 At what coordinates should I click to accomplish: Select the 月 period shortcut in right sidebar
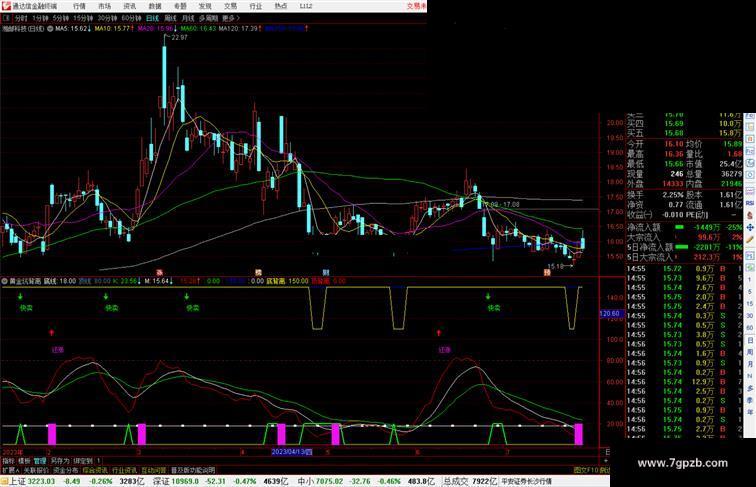(x=750, y=365)
